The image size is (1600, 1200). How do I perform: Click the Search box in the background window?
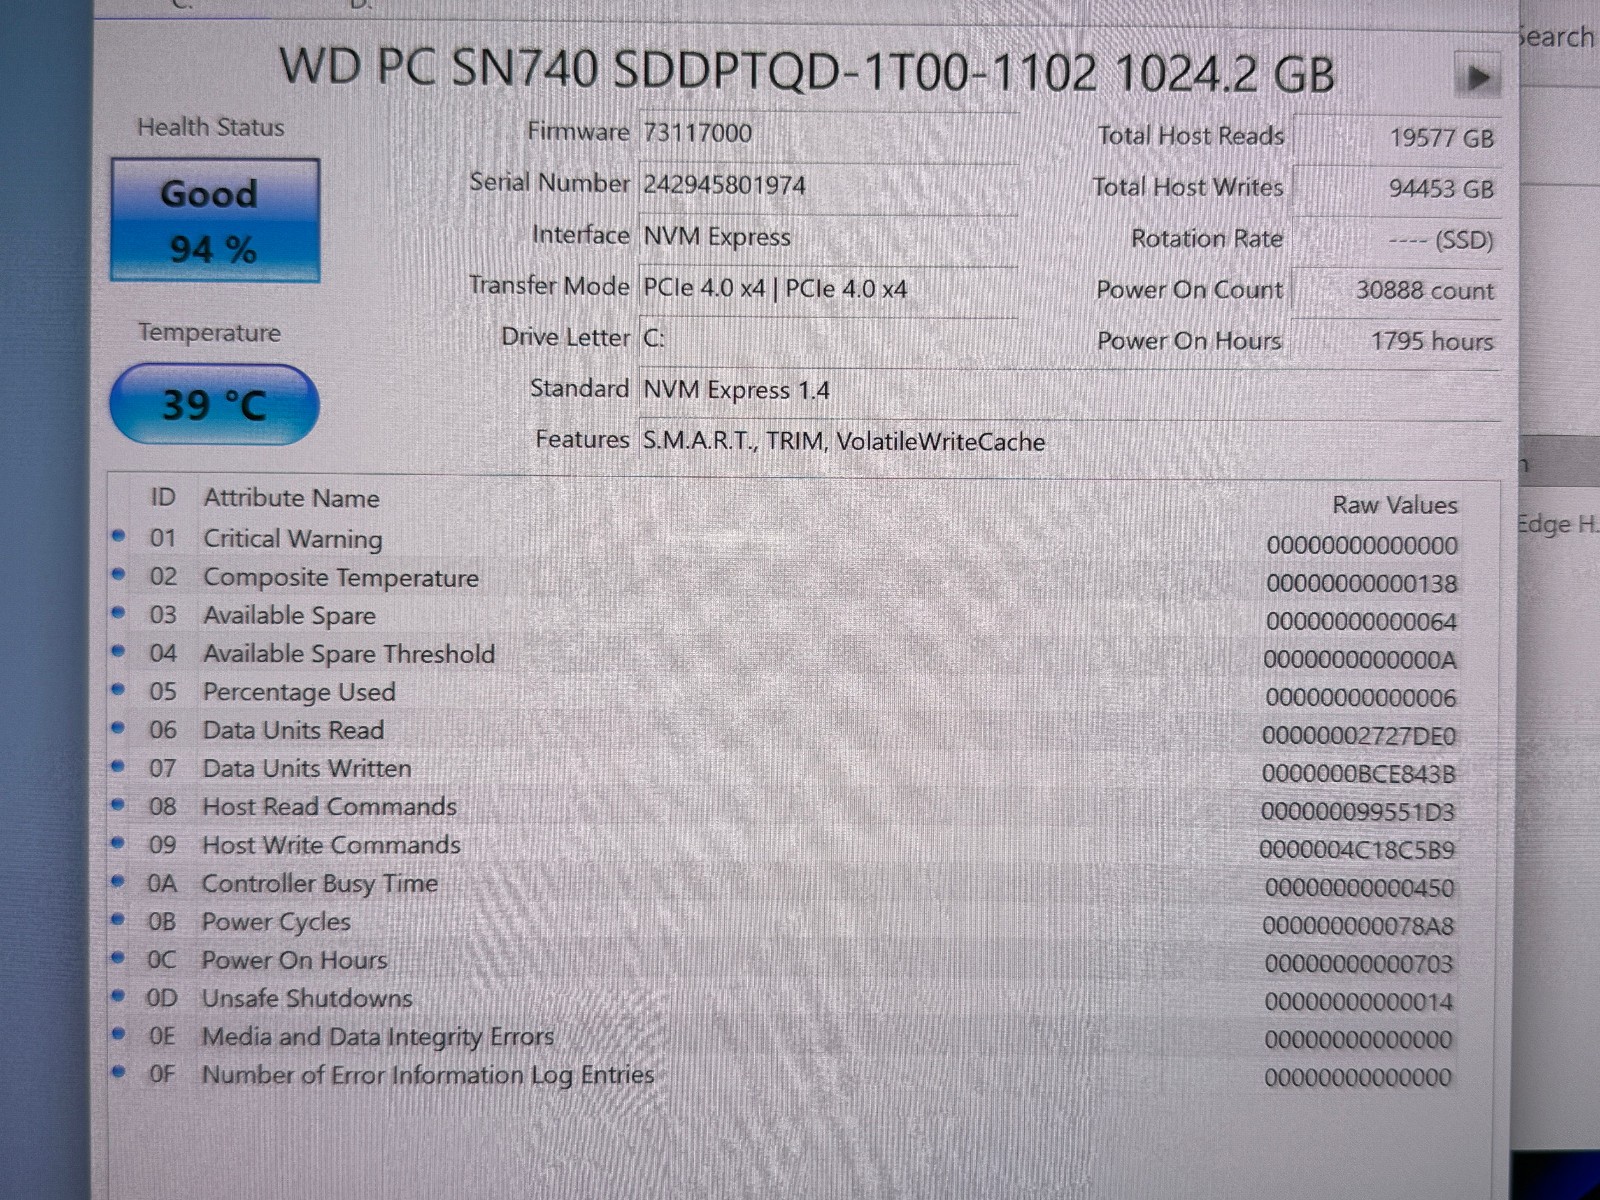[1560, 40]
